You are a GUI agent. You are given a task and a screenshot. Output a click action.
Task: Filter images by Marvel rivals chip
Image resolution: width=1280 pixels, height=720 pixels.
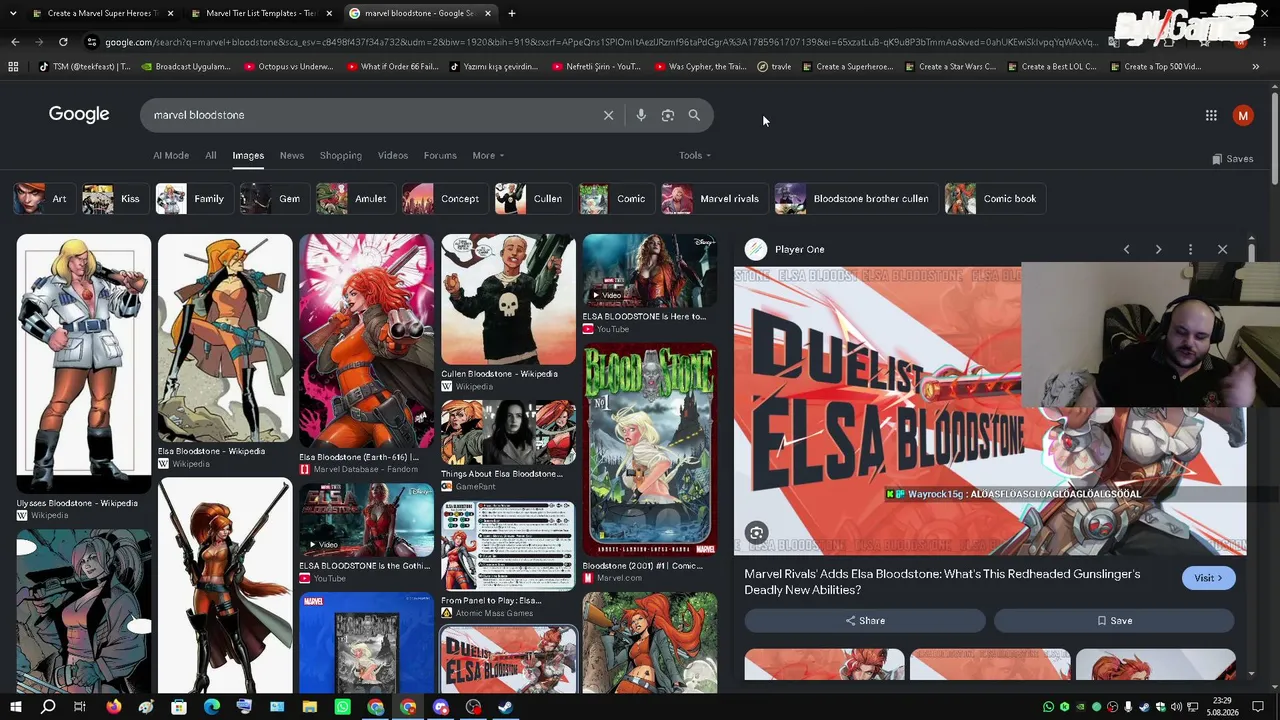[x=713, y=199]
